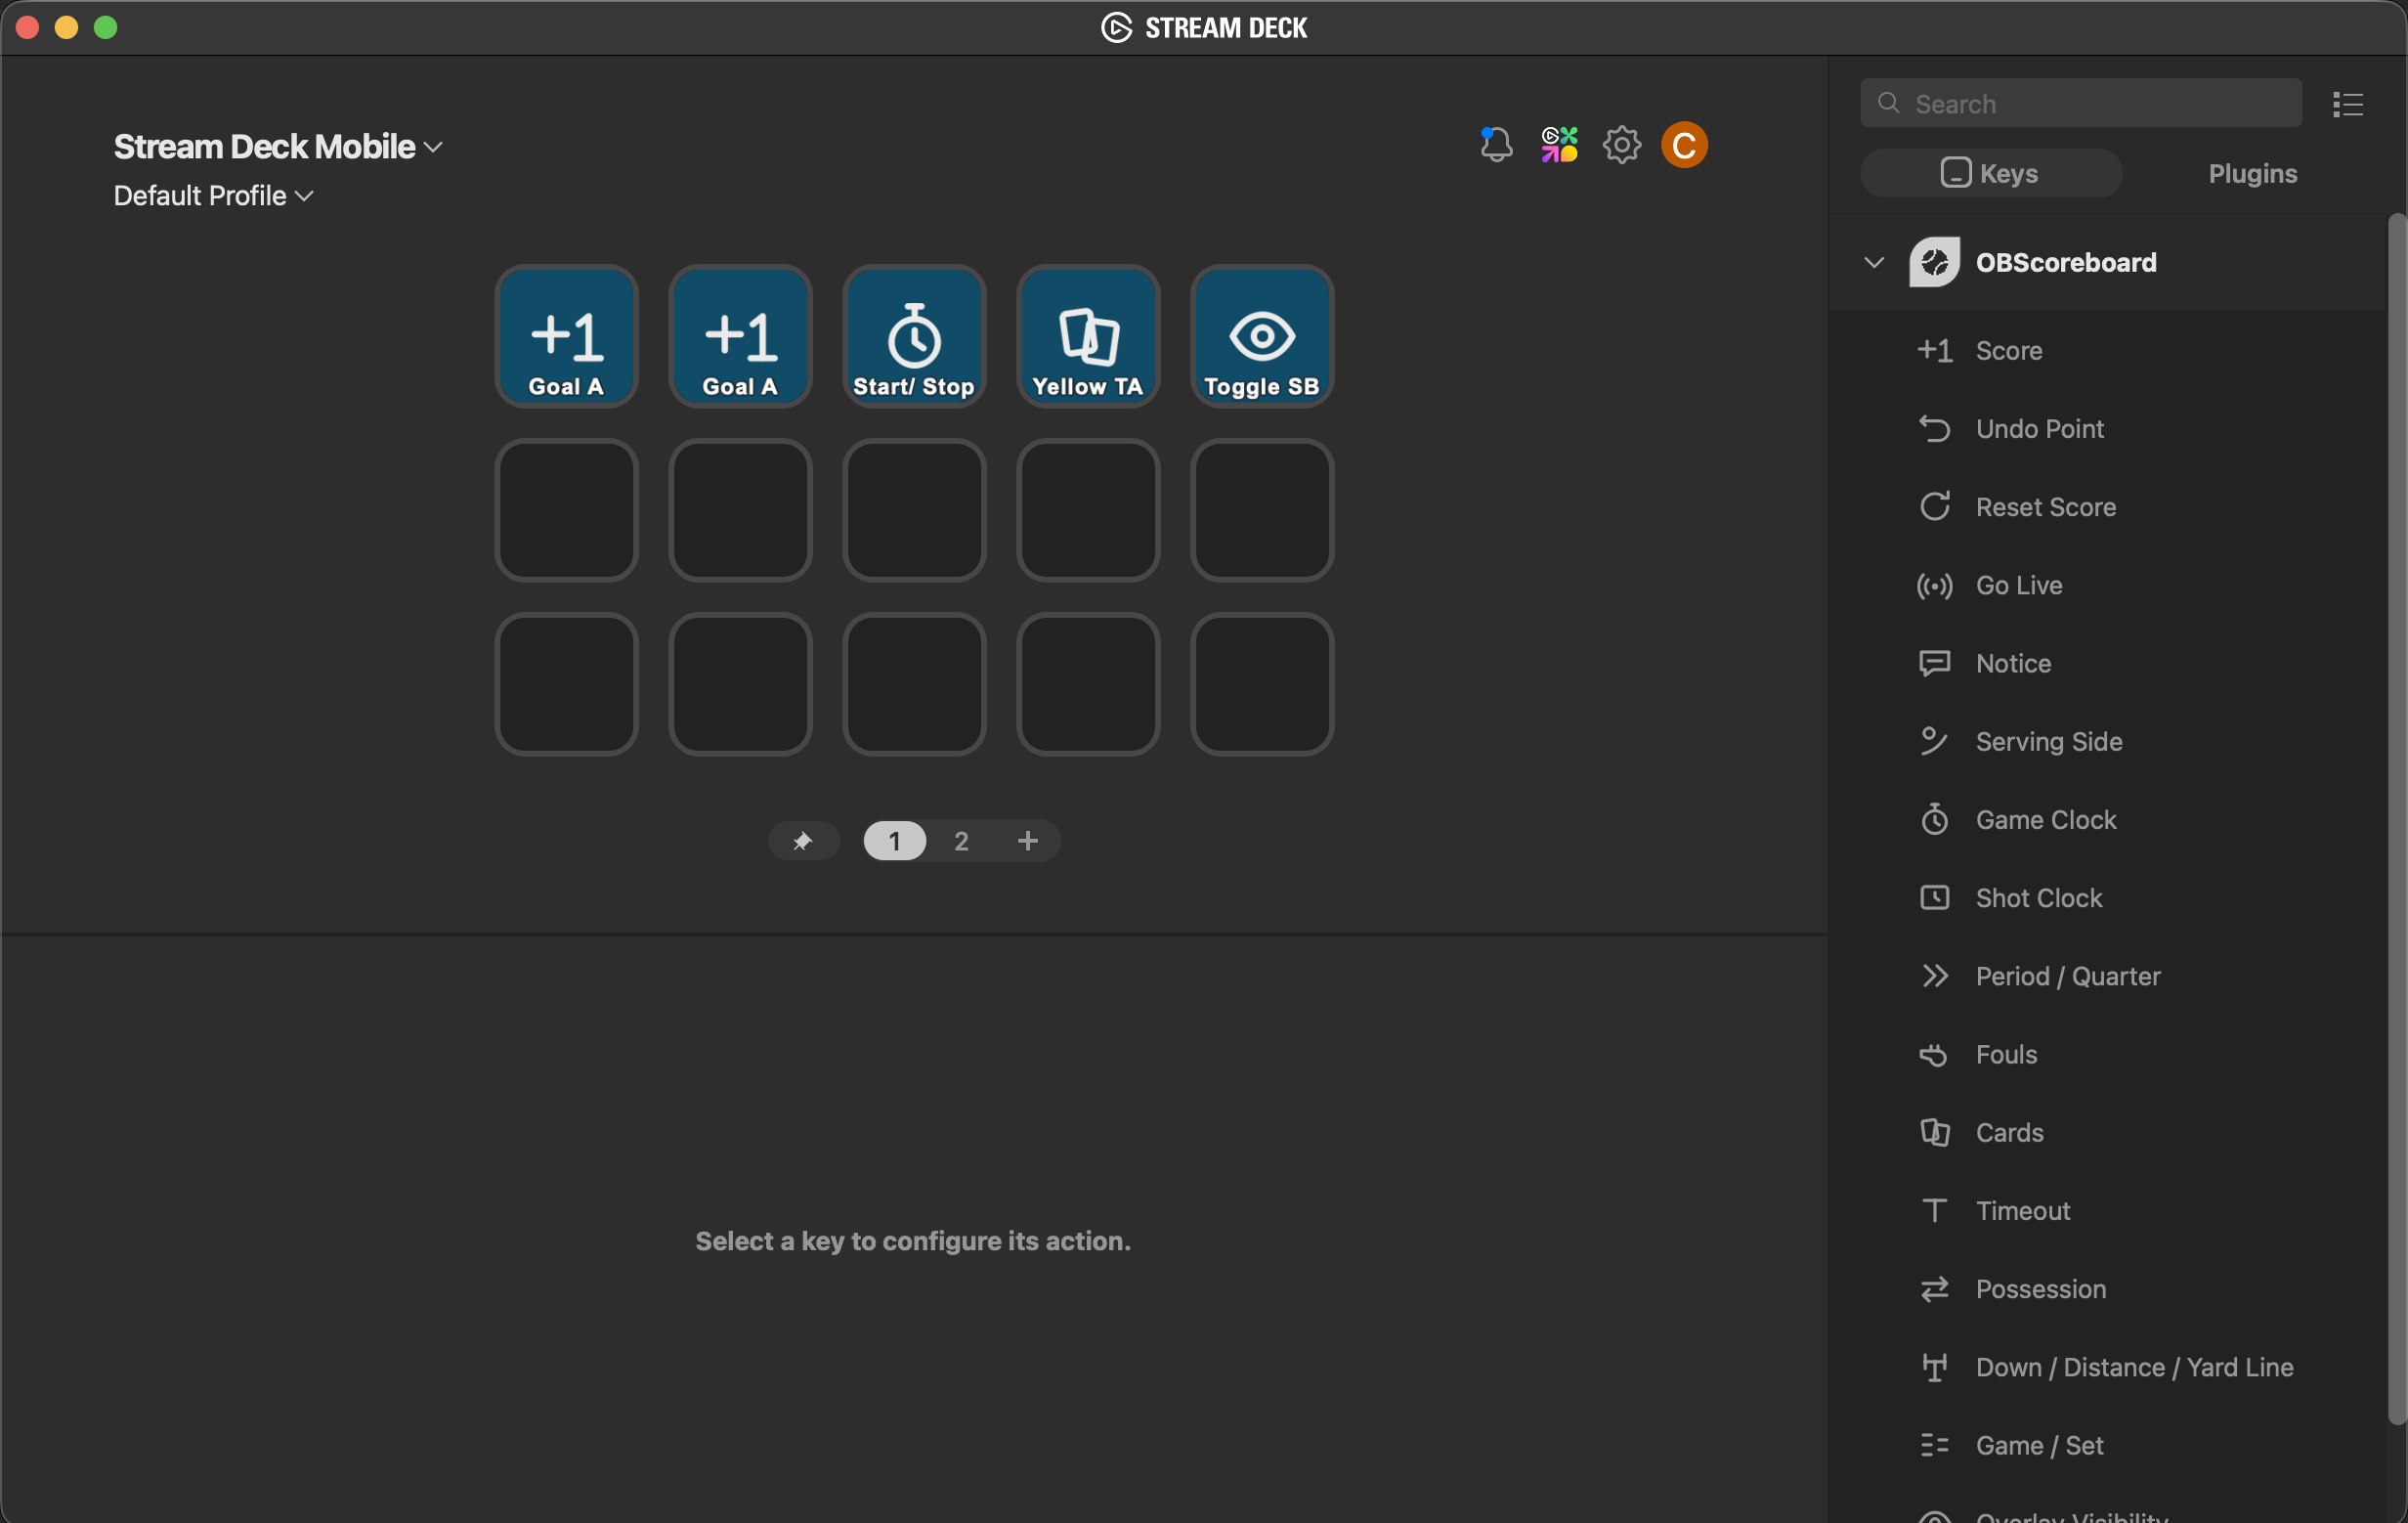
Task: Select the Undo Point action label
Action: tap(2040, 429)
